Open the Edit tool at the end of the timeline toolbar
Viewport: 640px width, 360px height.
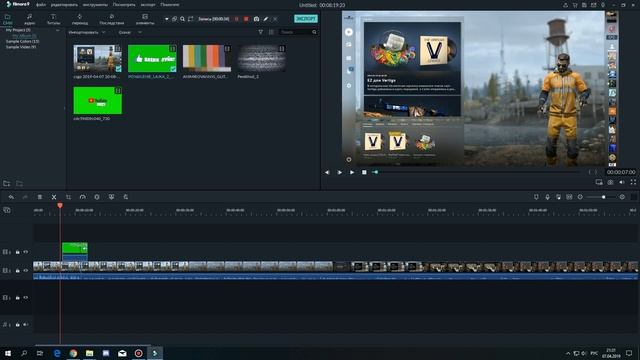(x=125, y=197)
